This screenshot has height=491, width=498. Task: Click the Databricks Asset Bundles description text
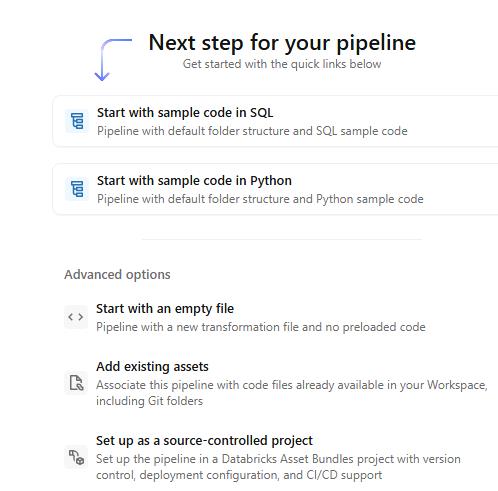278,467
